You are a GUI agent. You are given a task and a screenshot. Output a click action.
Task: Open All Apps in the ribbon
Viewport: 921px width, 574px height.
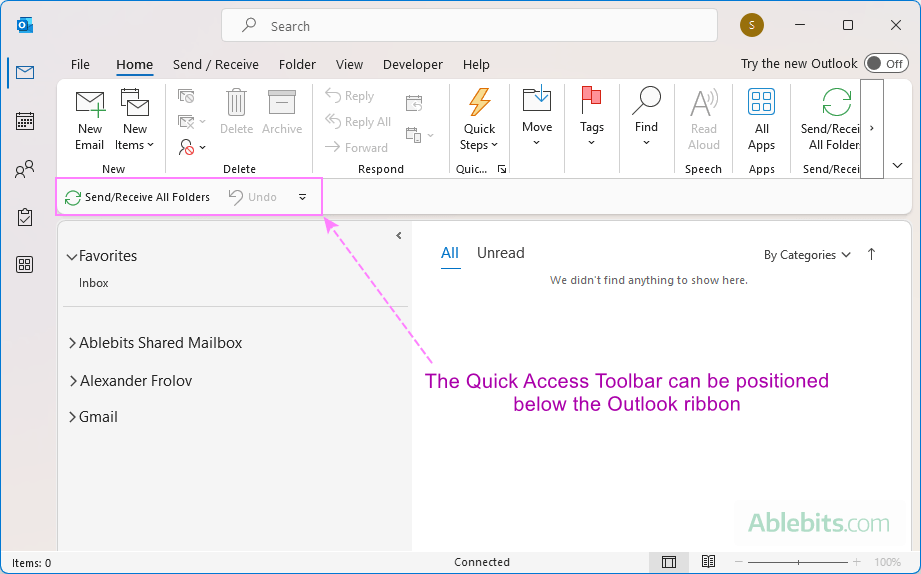click(x=761, y=120)
